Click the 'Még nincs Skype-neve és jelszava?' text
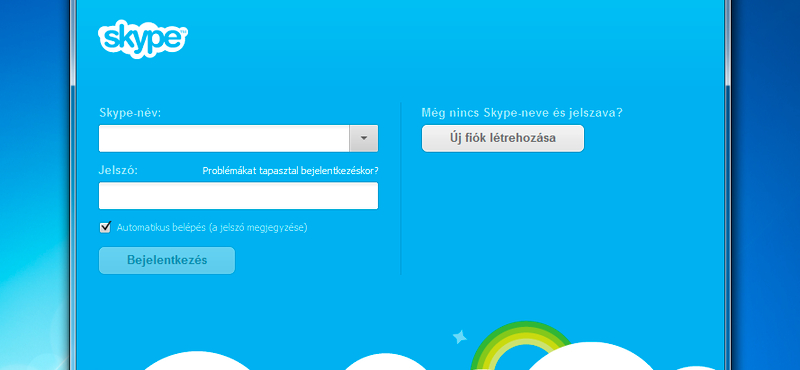The height and width of the screenshot is (370, 800). (x=522, y=113)
